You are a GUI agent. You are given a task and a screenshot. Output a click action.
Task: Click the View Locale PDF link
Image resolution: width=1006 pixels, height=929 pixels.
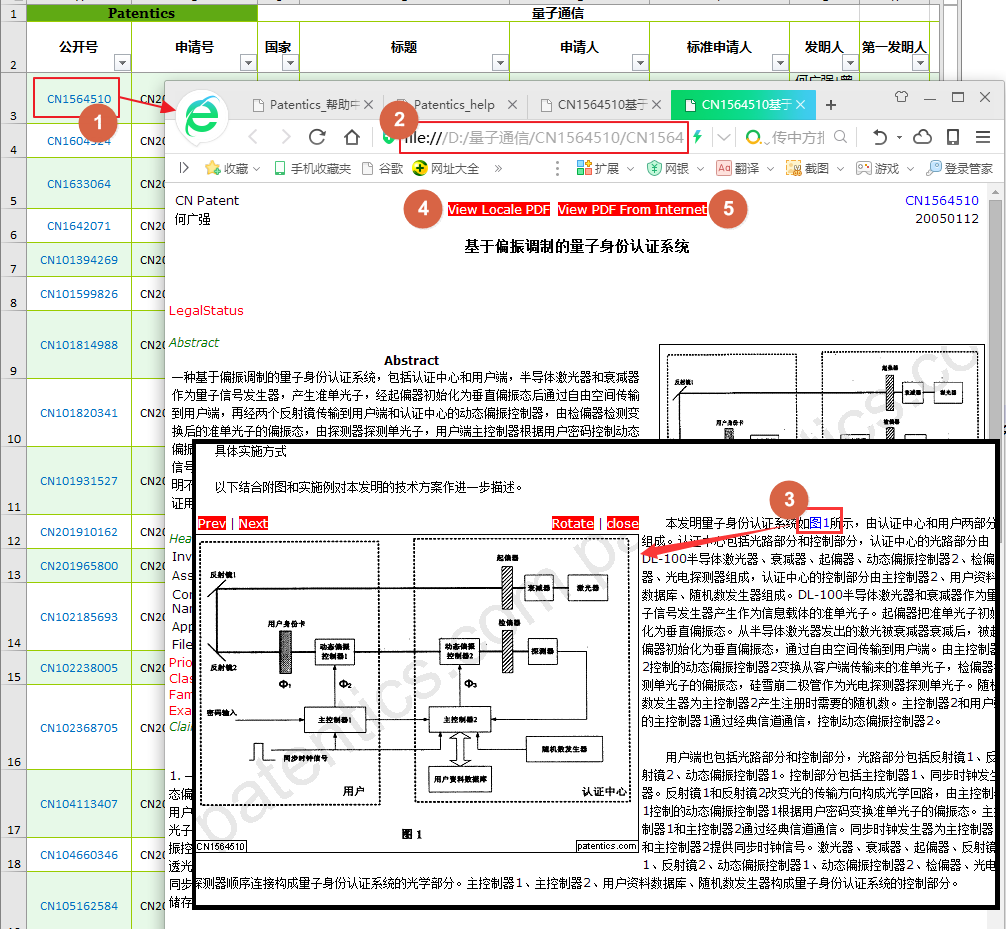(498, 209)
